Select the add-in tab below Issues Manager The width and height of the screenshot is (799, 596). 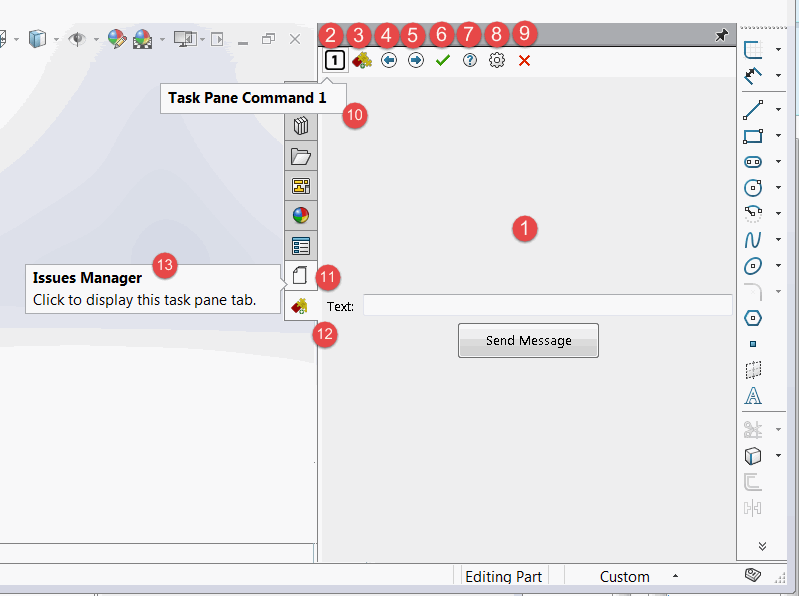(x=301, y=306)
